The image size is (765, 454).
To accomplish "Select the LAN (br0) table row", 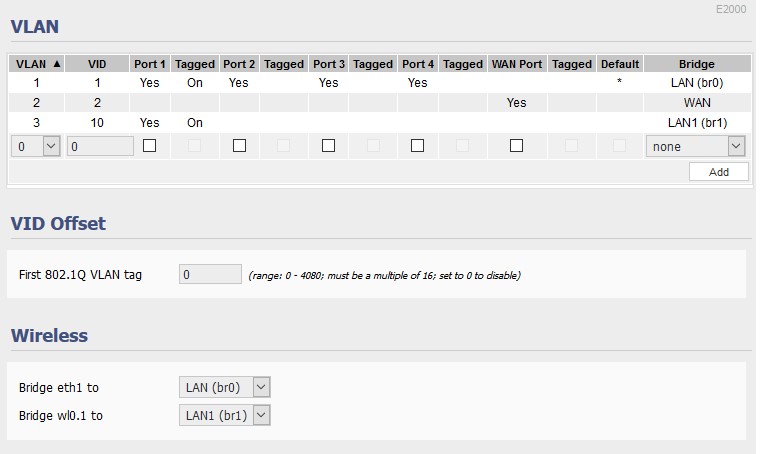I will (380, 83).
